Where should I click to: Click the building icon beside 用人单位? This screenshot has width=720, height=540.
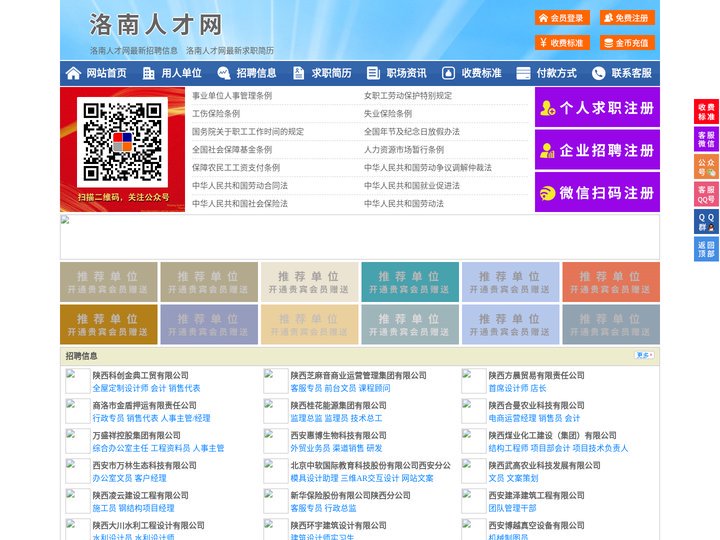point(148,73)
